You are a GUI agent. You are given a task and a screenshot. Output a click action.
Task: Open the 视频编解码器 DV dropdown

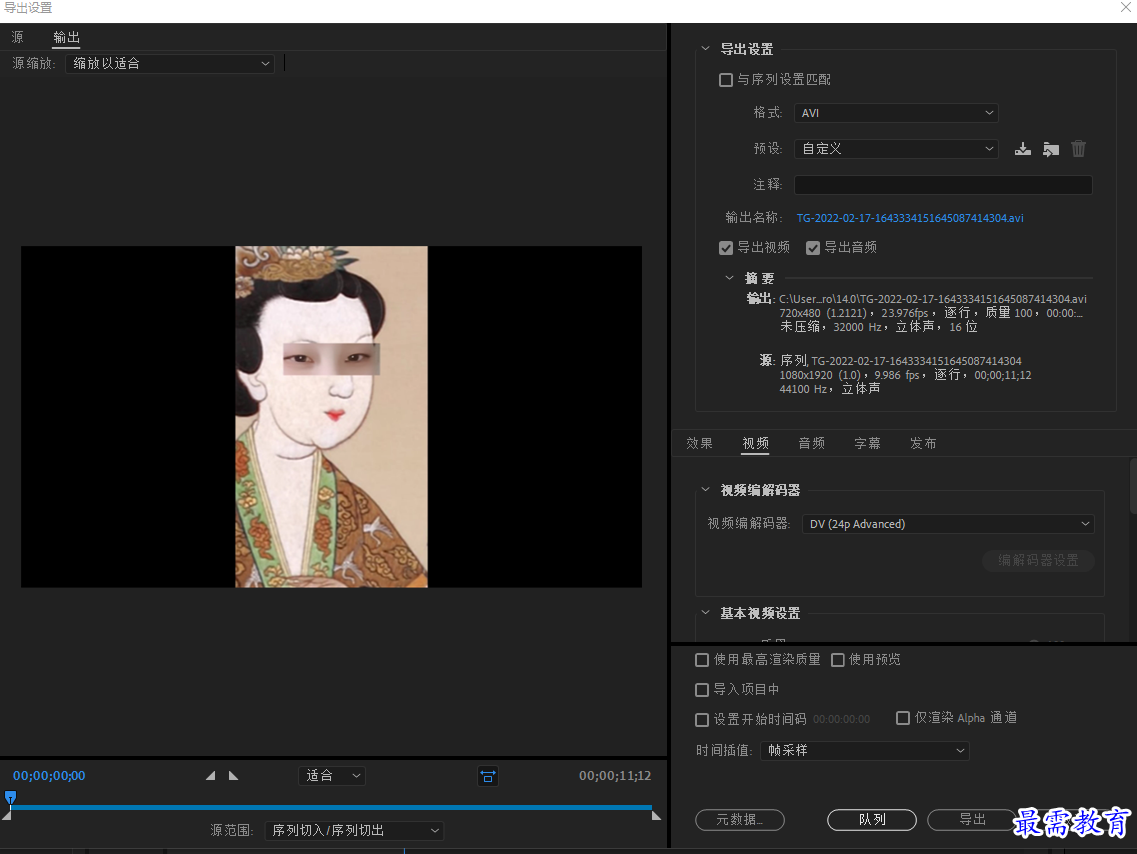tap(948, 524)
